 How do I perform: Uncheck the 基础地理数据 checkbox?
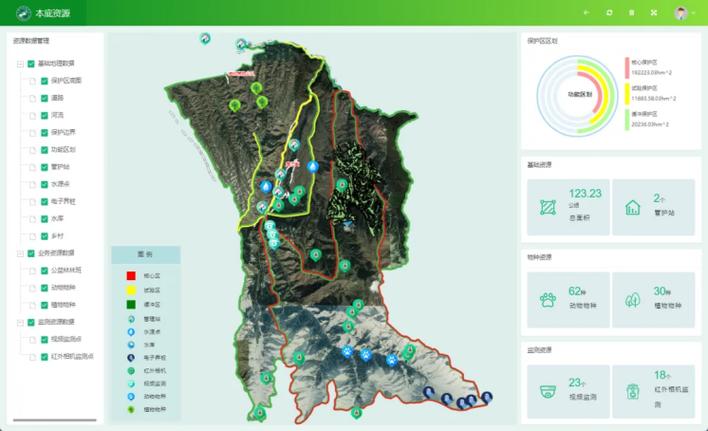pyautogui.click(x=31, y=64)
